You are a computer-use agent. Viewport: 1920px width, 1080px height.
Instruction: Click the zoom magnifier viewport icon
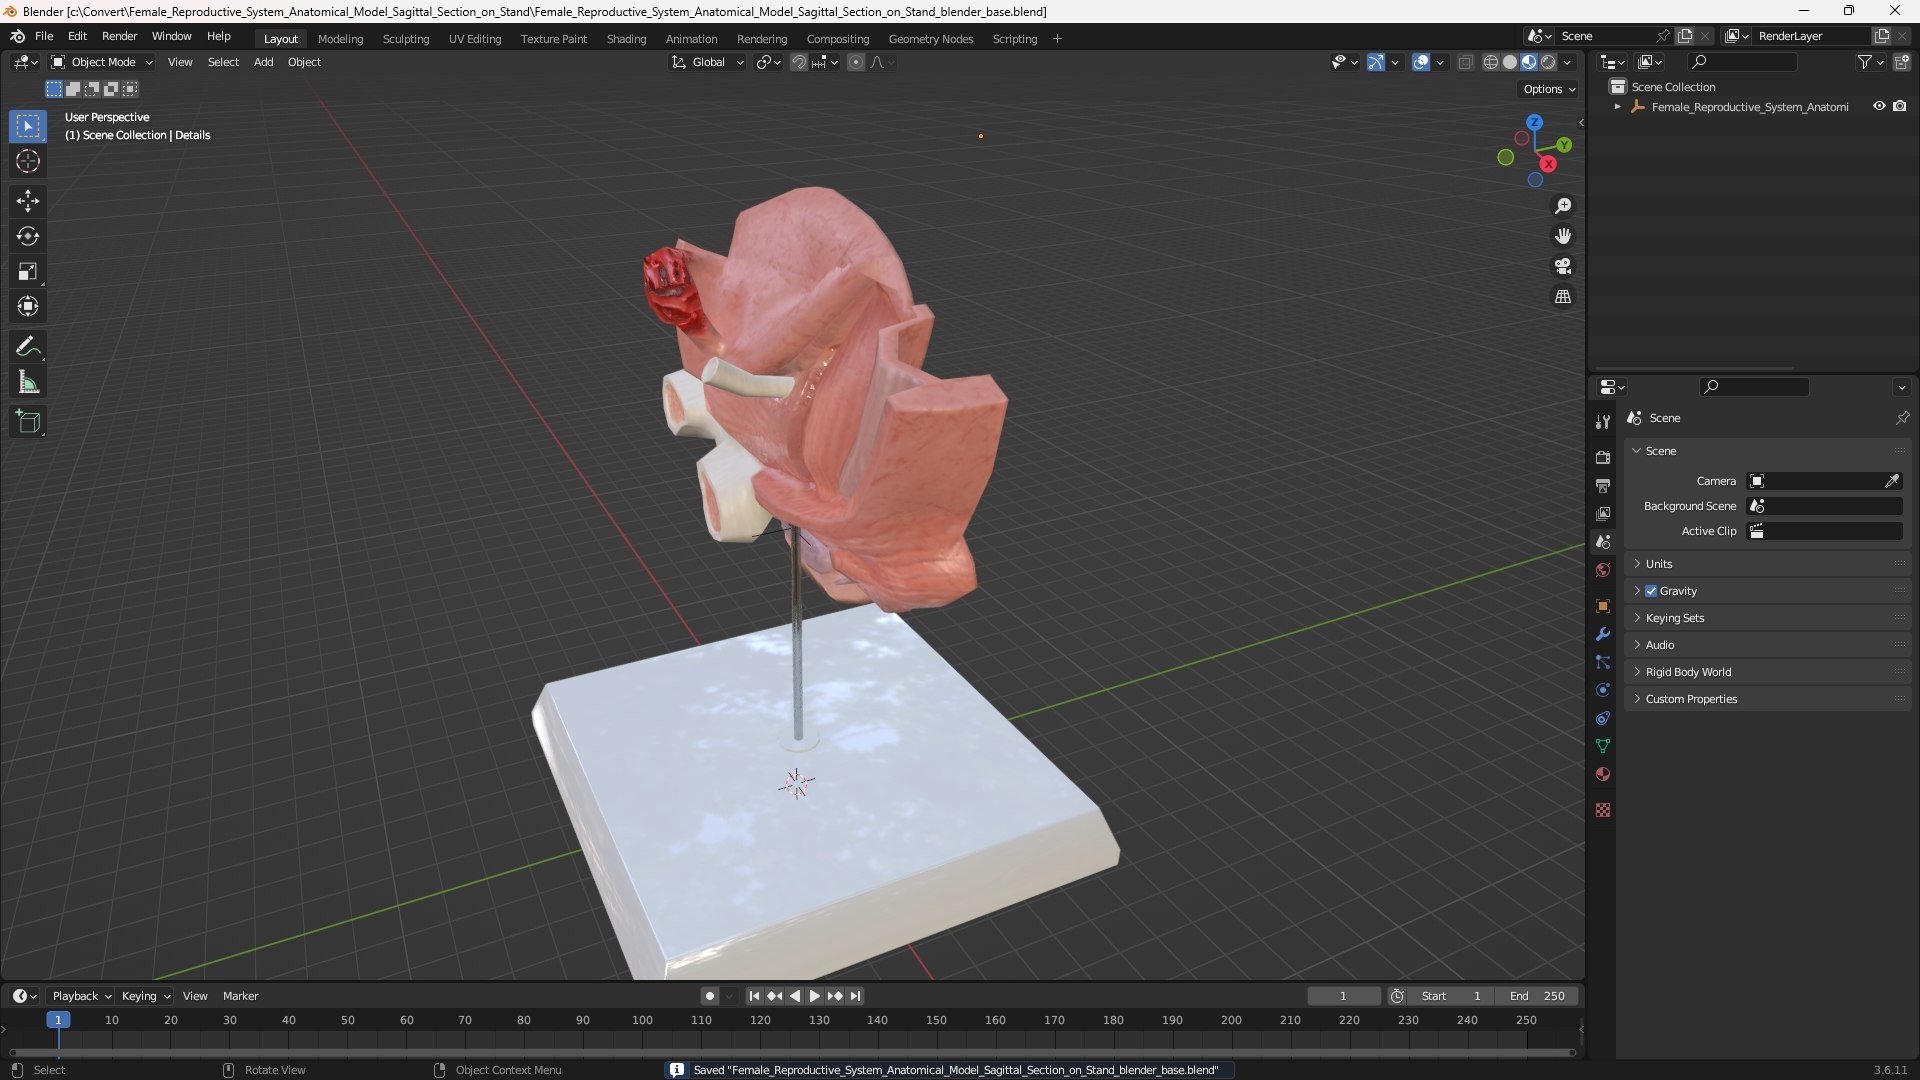pyautogui.click(x=1562, y=206)
